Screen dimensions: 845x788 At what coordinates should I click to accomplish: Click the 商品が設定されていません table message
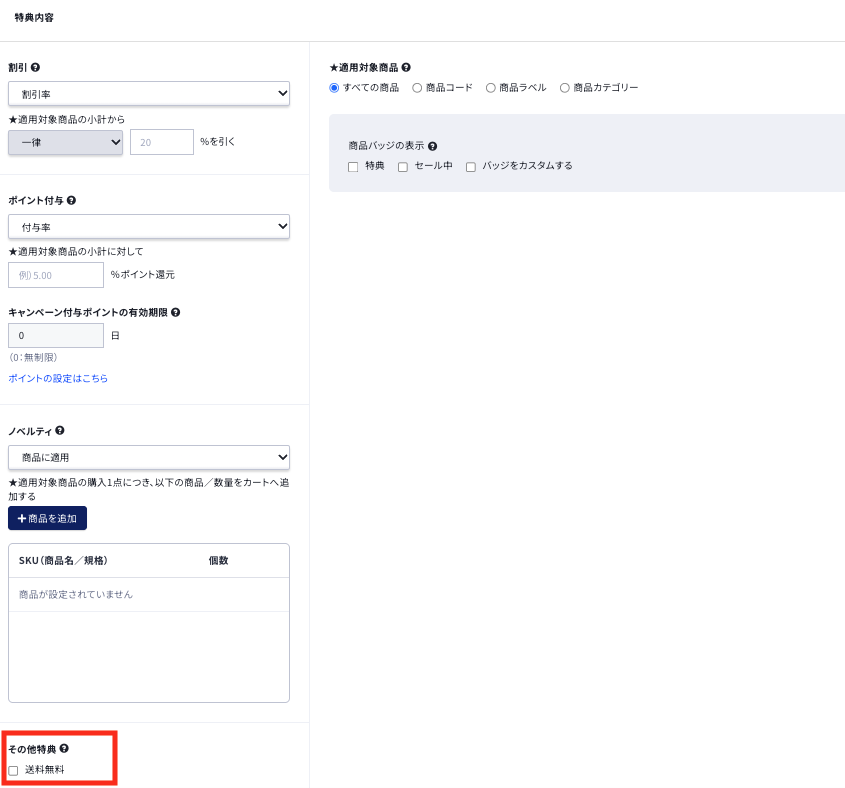[x=75, y=595]
